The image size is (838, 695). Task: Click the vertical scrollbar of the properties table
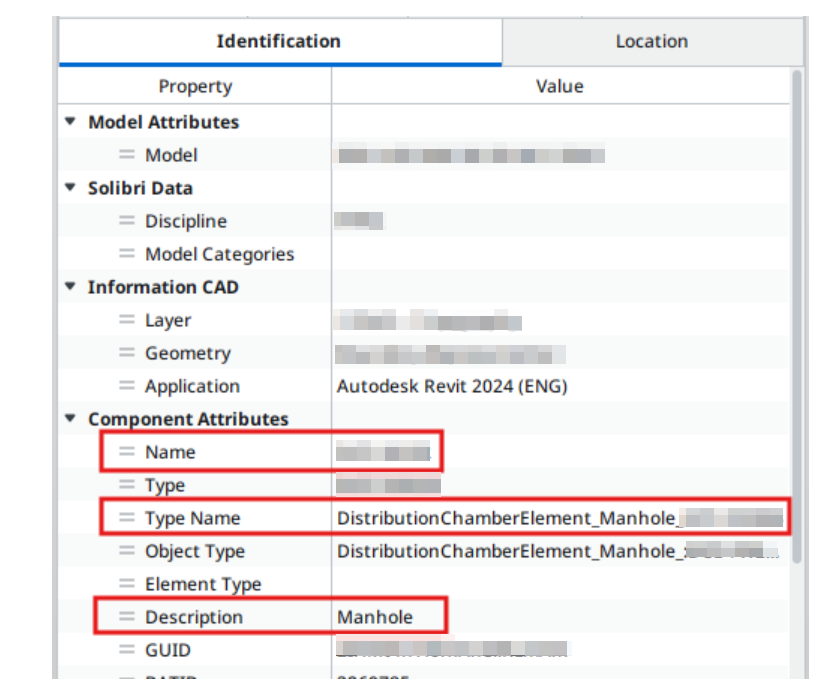tap(797, 315)
